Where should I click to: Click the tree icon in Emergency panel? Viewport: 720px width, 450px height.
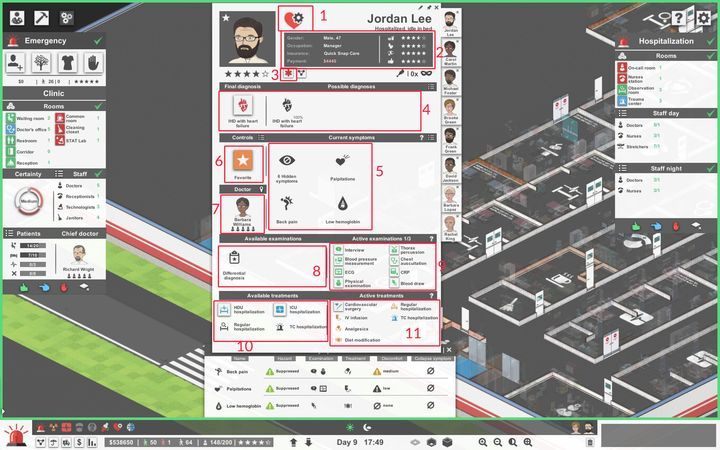41,62
